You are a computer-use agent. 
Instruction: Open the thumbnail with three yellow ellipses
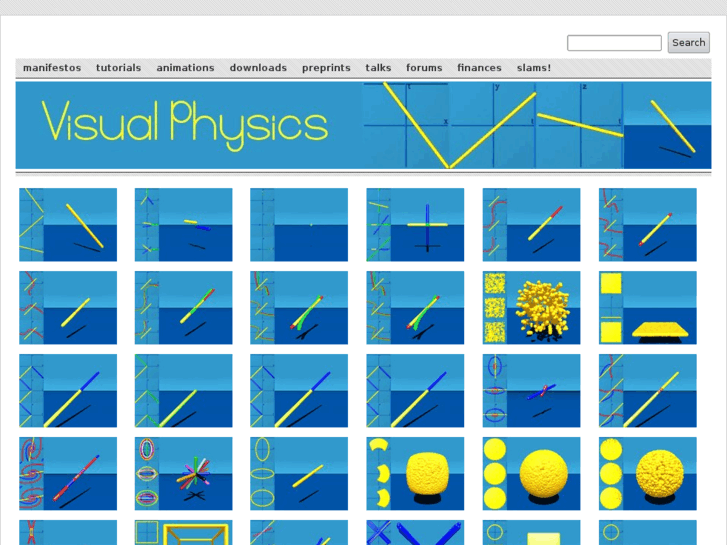point(299,474)
